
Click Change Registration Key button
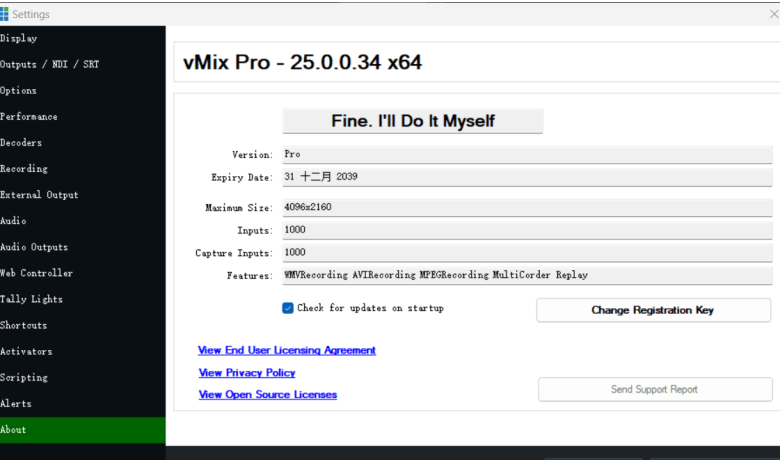click(653, 310)
